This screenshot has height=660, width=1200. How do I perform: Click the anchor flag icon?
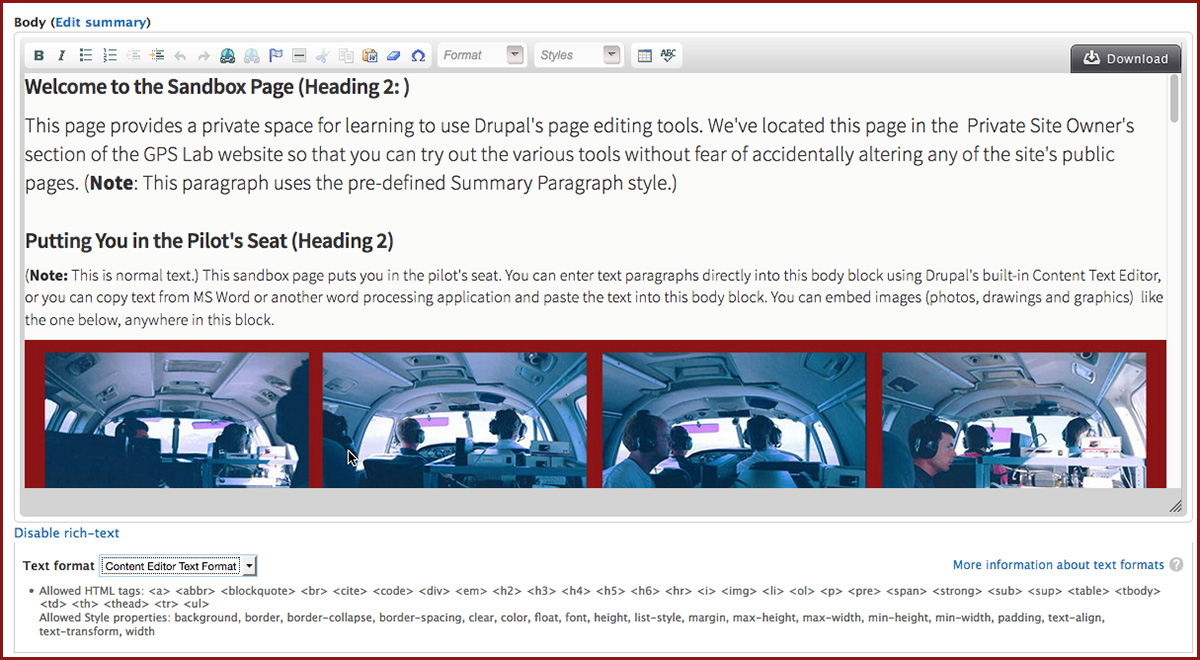275,56
